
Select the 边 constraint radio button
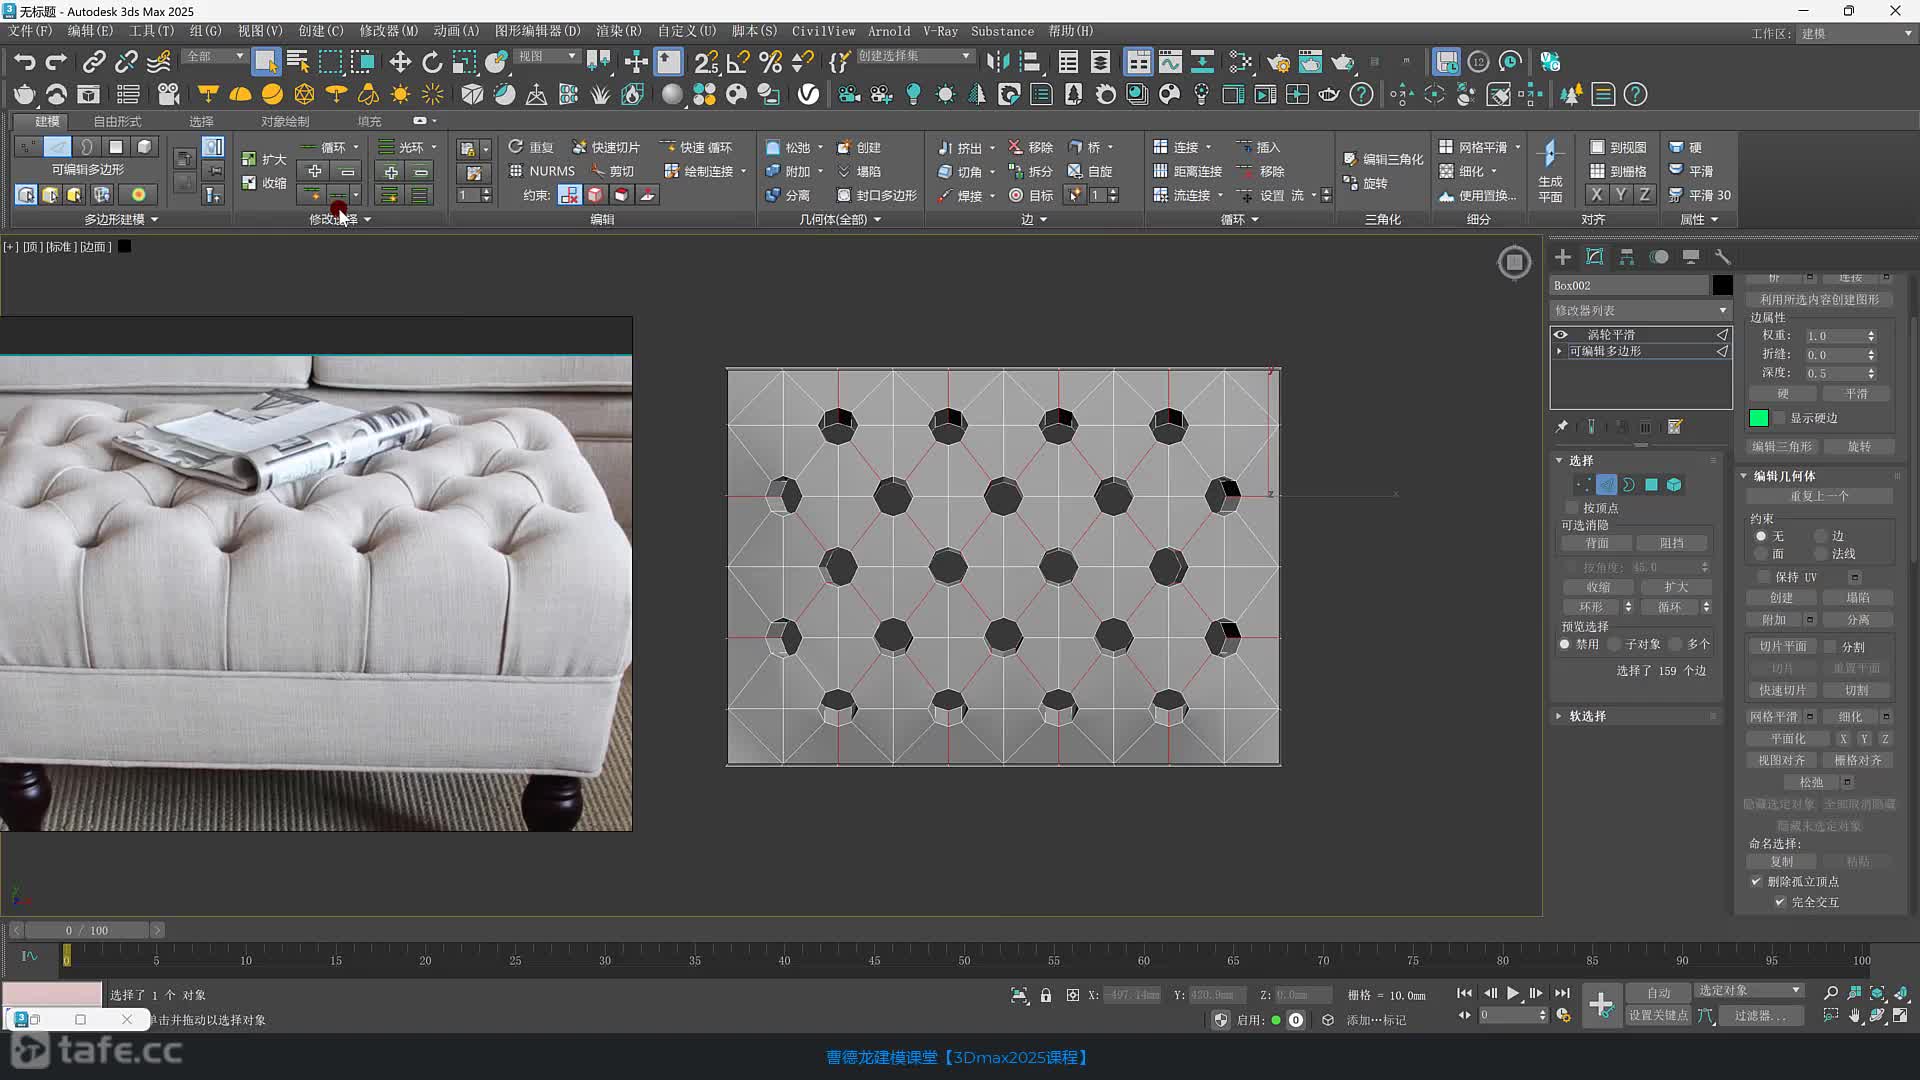1821,536
